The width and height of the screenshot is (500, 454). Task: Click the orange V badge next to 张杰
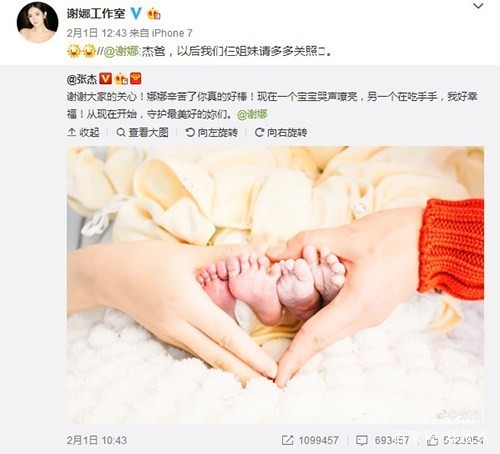pos(106,79)
